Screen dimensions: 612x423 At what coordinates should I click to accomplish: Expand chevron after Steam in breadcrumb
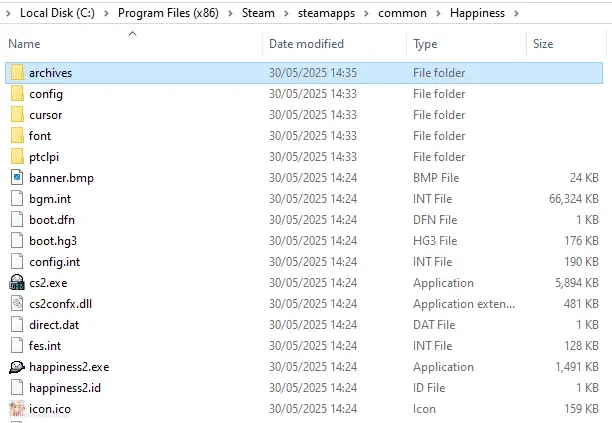coord(286,13)
